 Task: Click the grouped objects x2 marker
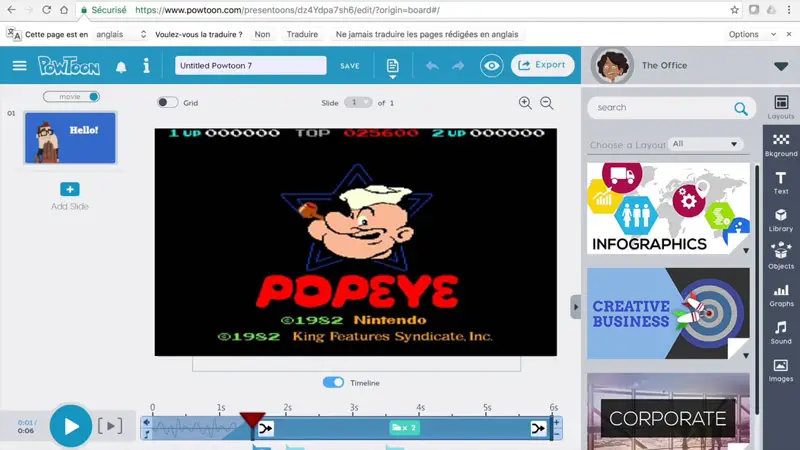coord(405,428)
